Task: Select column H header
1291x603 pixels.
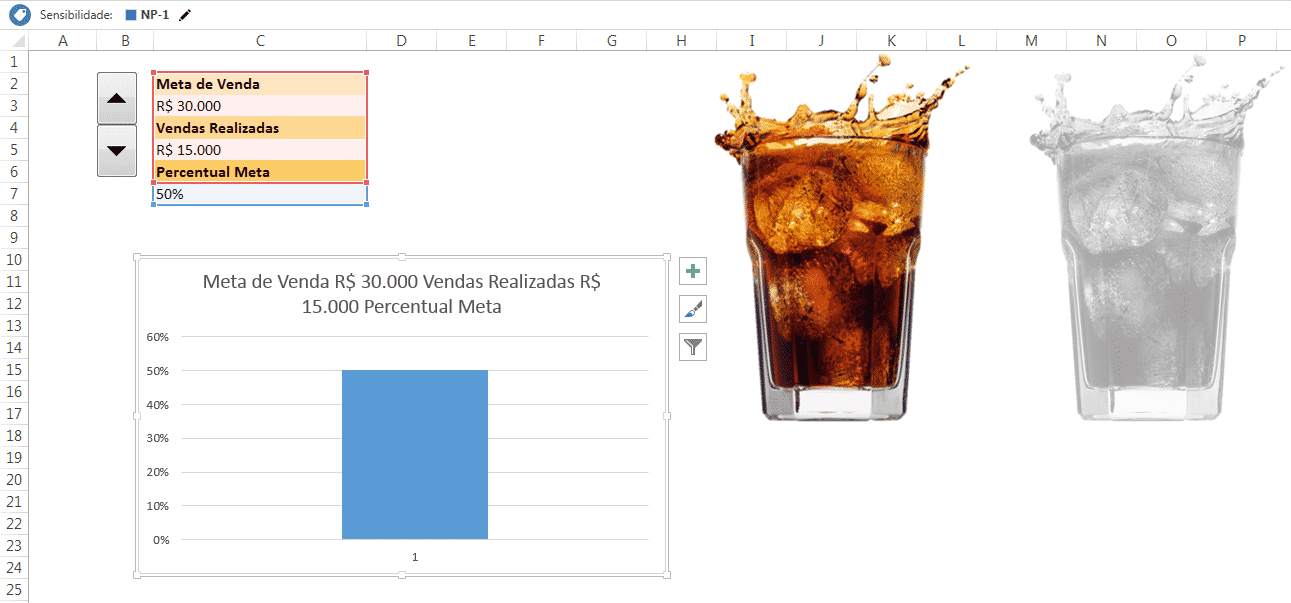Action: tap(681, 40)
